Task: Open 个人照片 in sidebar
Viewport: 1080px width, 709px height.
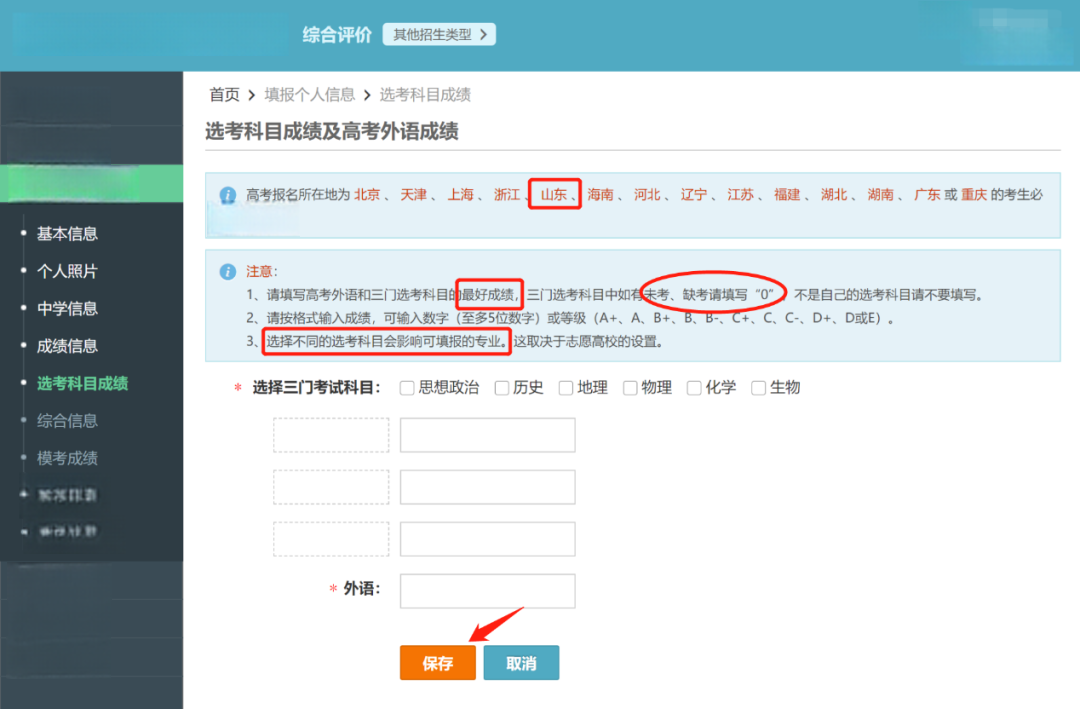Action: (x=68, y=271)
